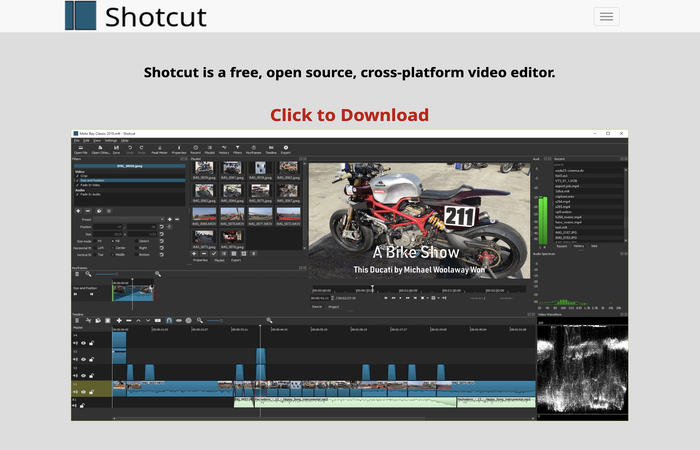This screenshot has width=700, height=450.
Task: Open the Peak Meter panel icon
Action: point(160,149)
